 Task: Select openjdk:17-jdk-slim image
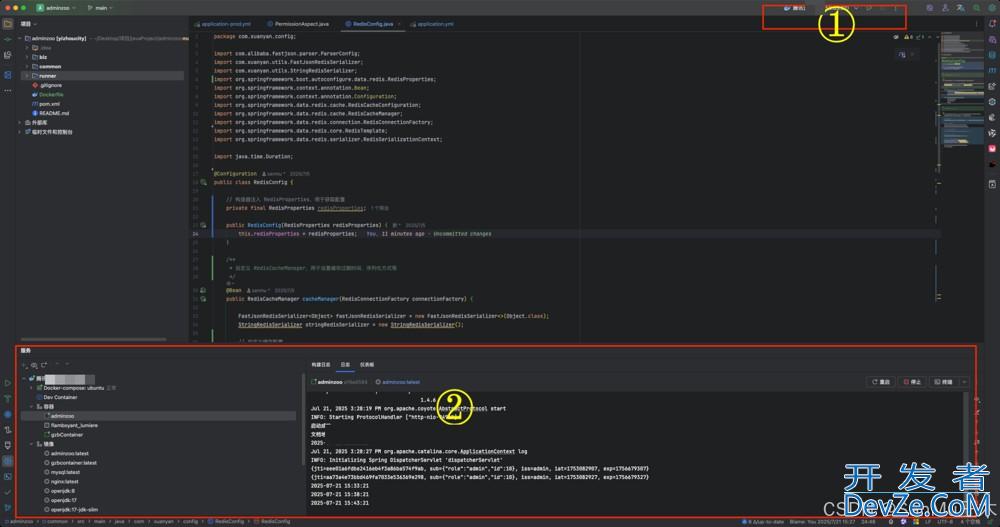[x=71, y=510]
